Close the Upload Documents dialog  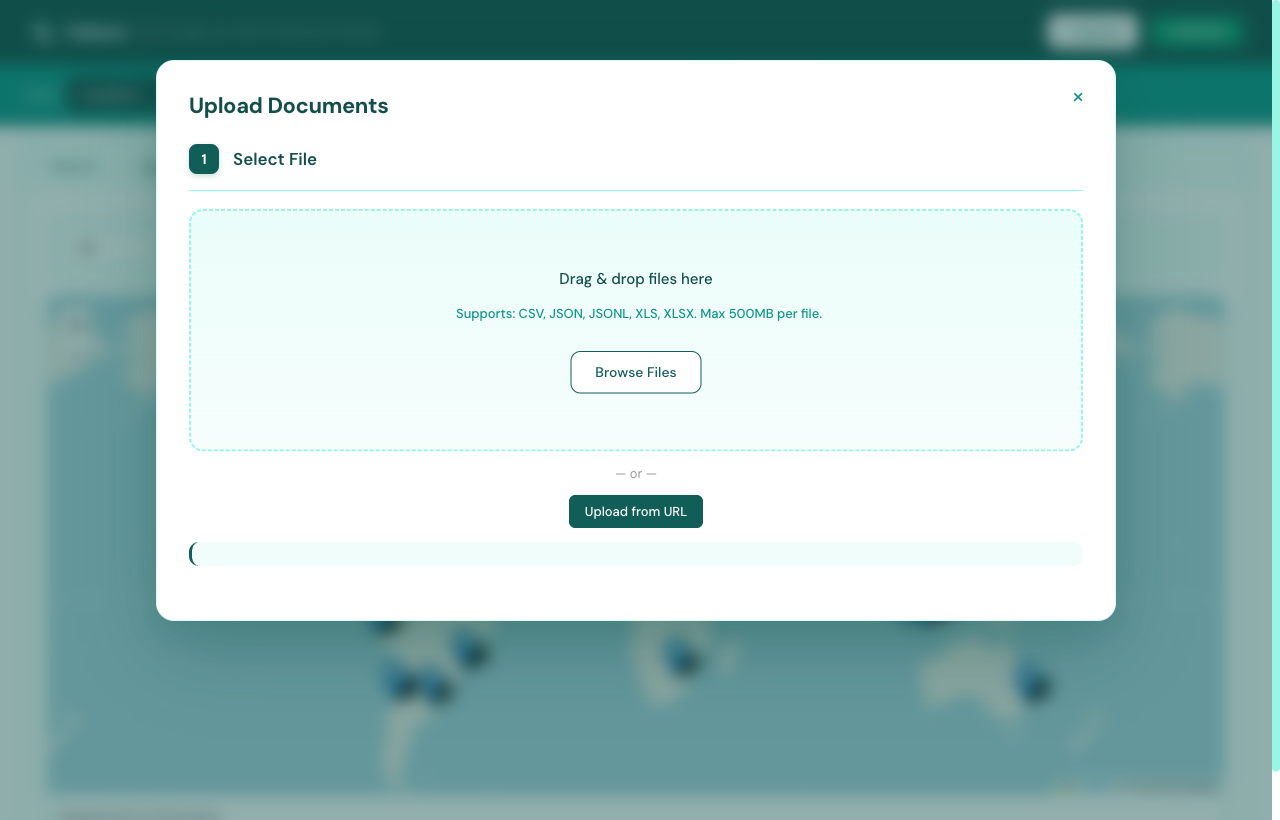[x=1078, y=97]
